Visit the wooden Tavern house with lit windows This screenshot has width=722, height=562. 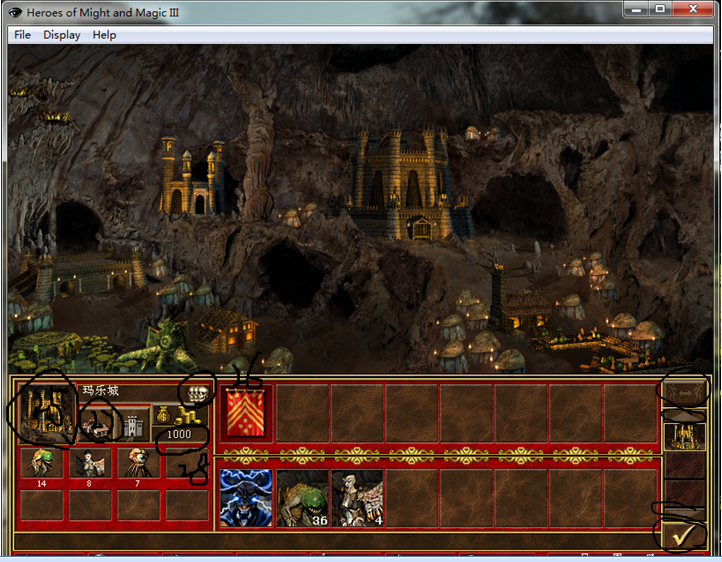[227, 330]
